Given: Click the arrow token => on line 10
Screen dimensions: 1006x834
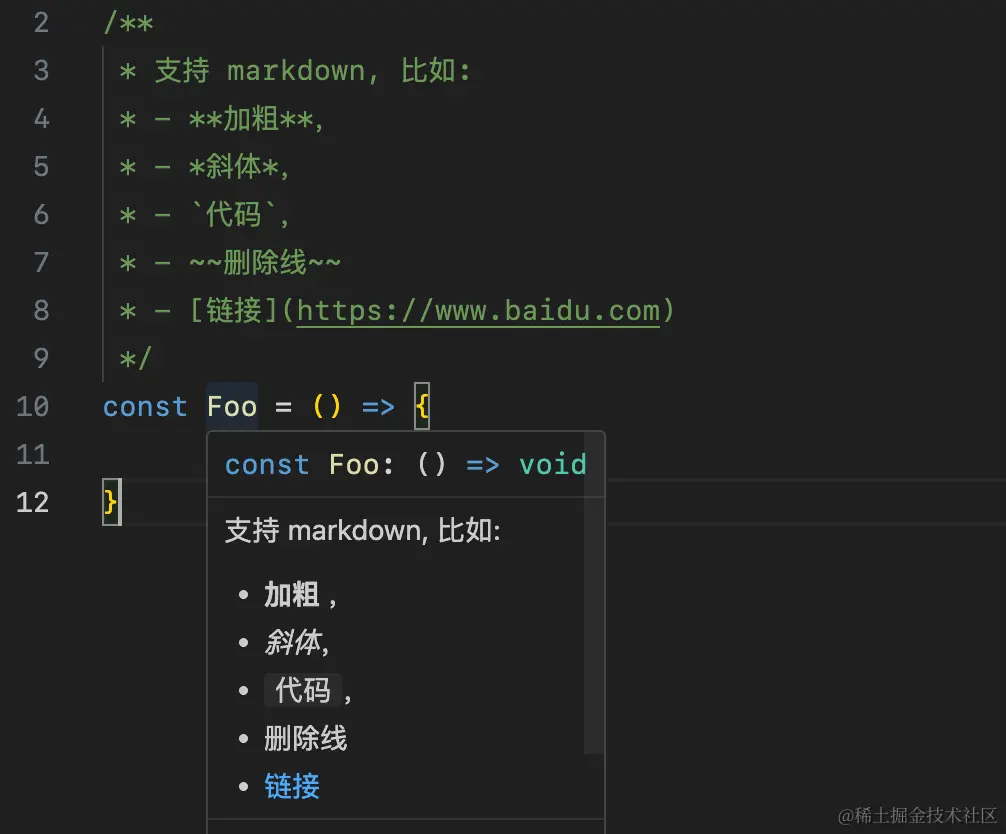Looking at the screenshot, I should click(x=379, y=406).
